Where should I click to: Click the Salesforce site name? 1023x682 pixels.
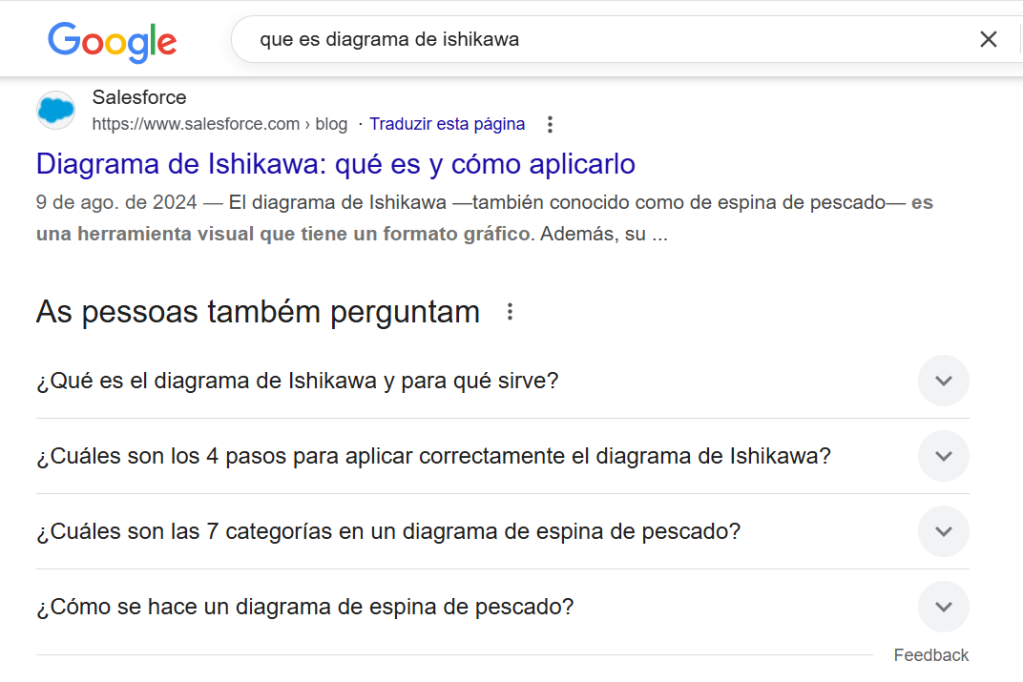tap(139, 97)
